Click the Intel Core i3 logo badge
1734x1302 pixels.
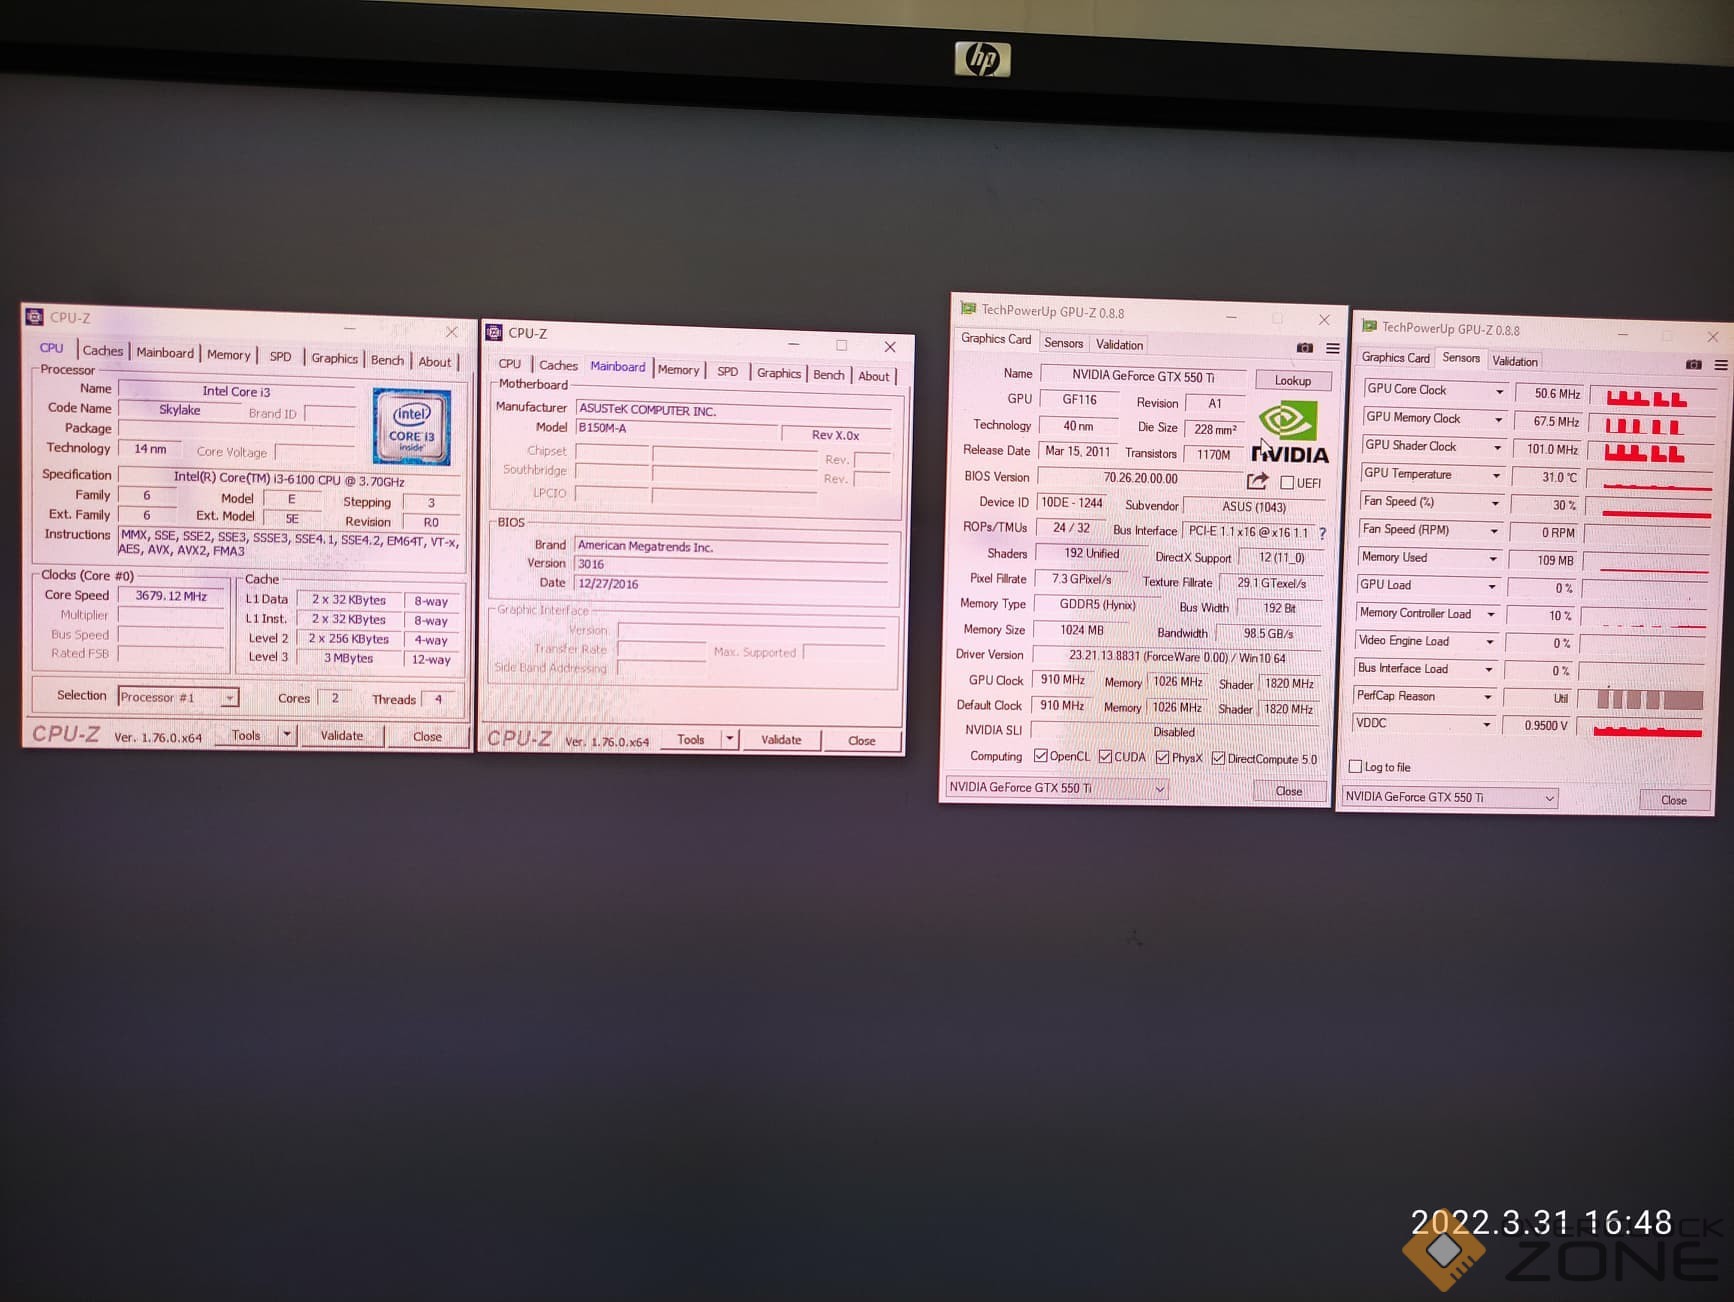coord(411,427)
